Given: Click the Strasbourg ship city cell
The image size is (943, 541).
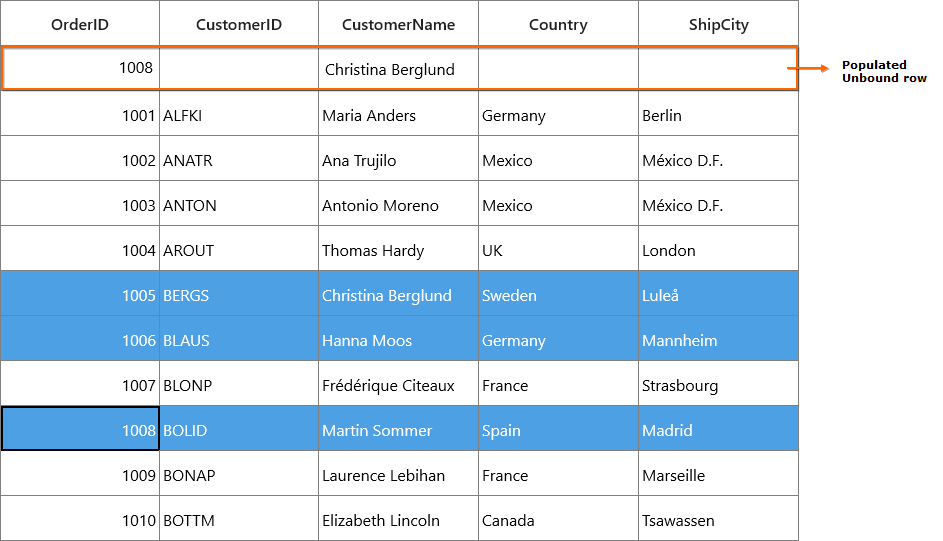Looking at the screenshot, I should pyautogui.click(x=718, y=384).
